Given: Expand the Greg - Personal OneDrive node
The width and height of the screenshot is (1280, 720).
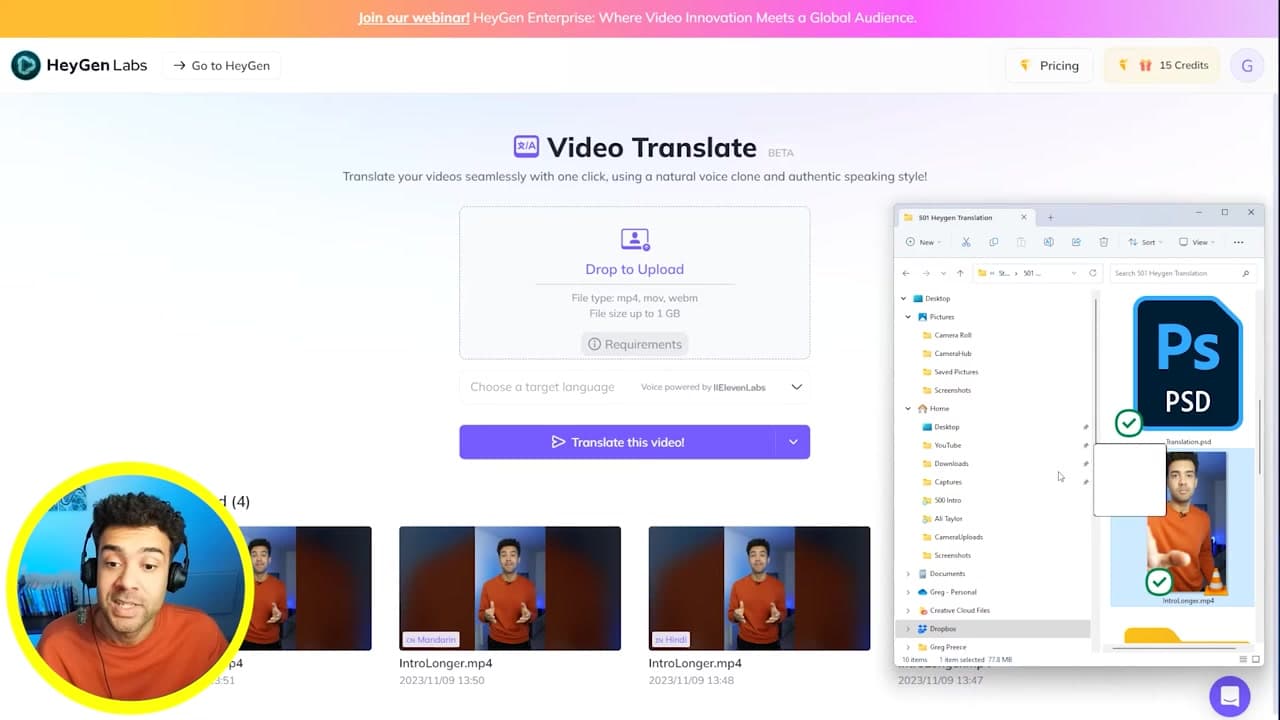Looking at the screenshot, I should pyautogui.click(x=908, y=592).
